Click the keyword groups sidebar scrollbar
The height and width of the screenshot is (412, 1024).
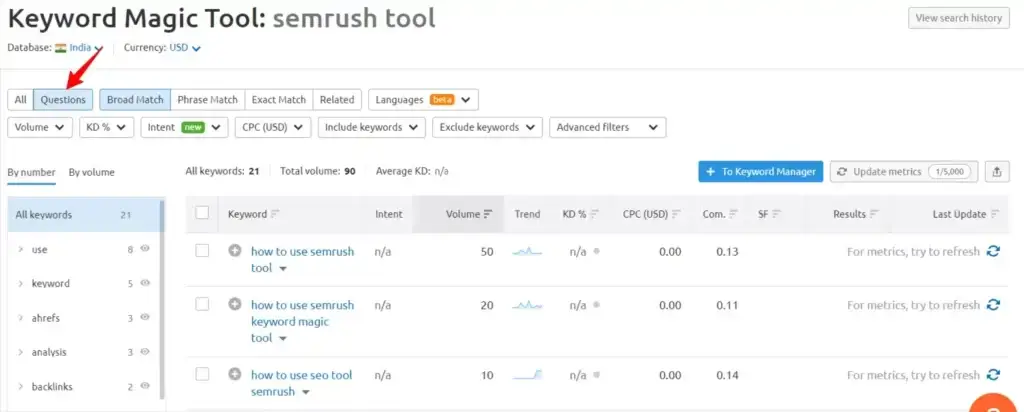click(x=162, y=300)
